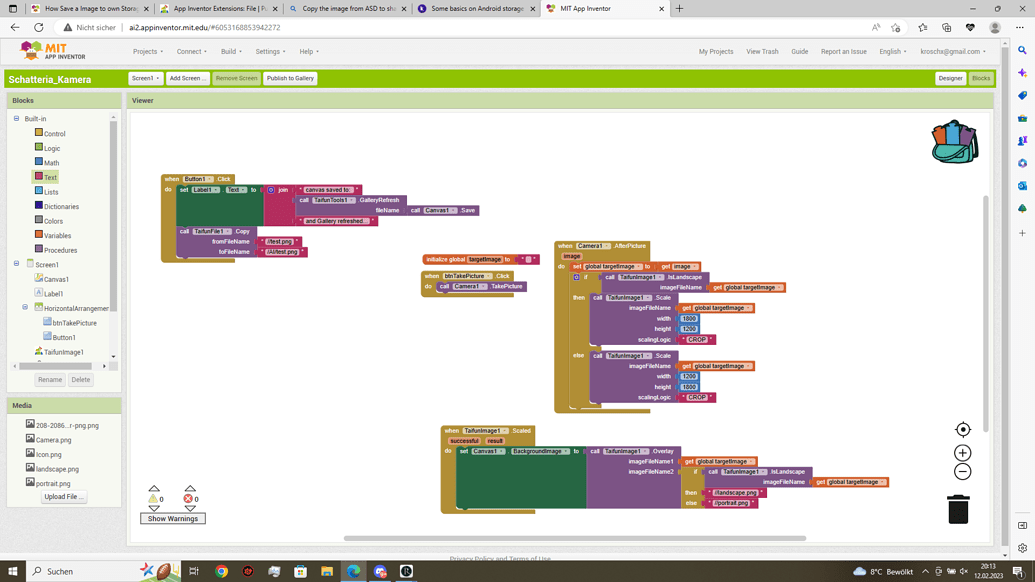Click the Upload File button

pos(64,497)
